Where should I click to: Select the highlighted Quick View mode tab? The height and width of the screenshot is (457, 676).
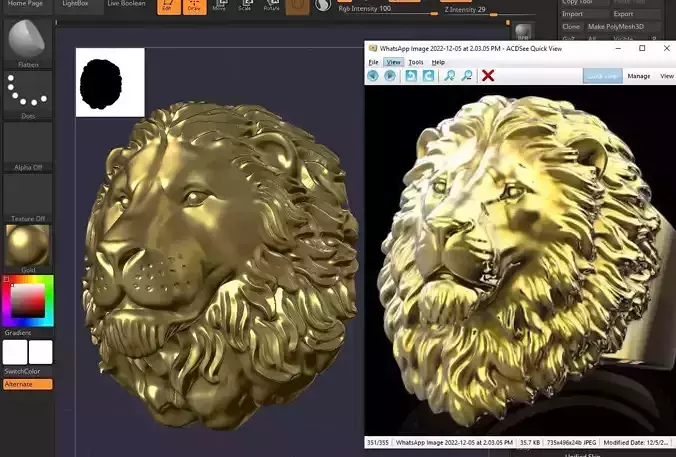coord(602,76)
